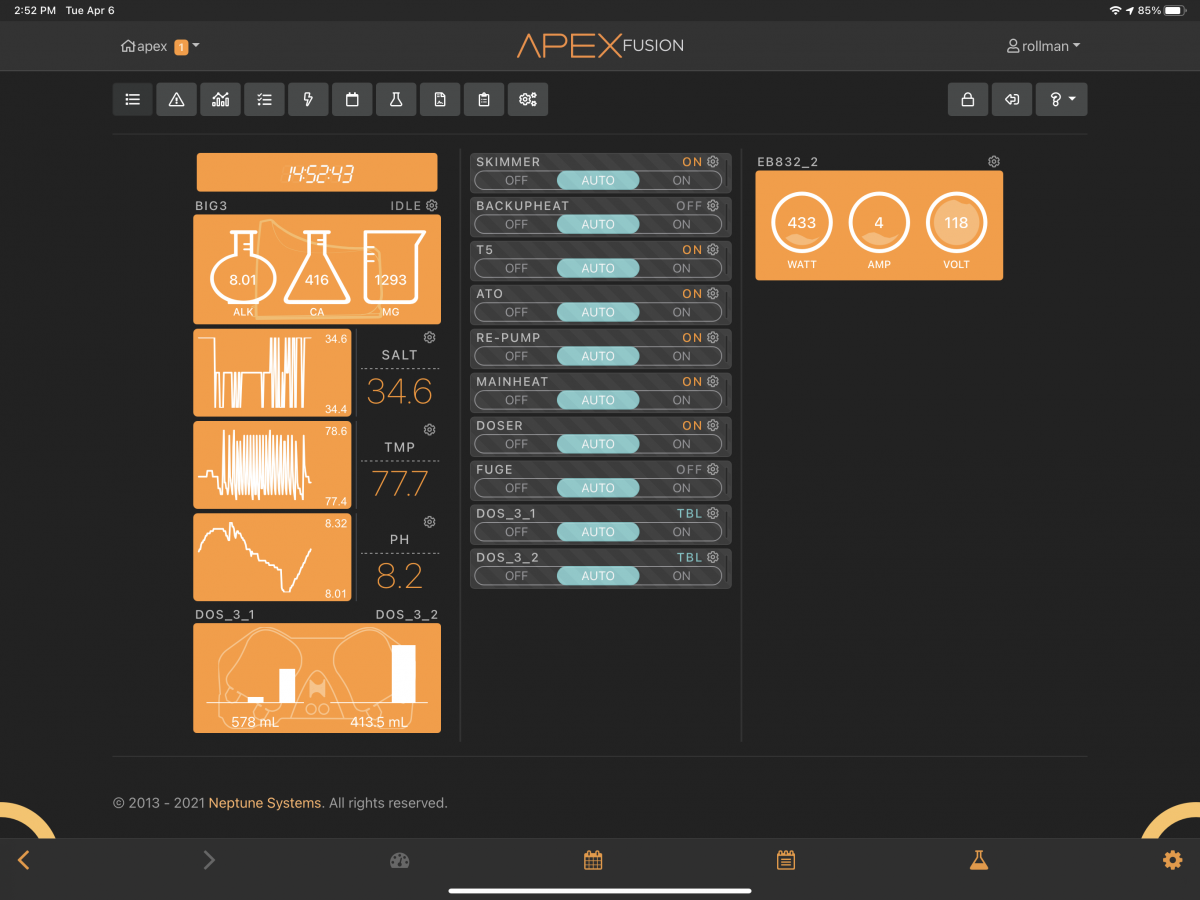Expand the apex home dropdown

pyautogui.click(x=160, y=46)
